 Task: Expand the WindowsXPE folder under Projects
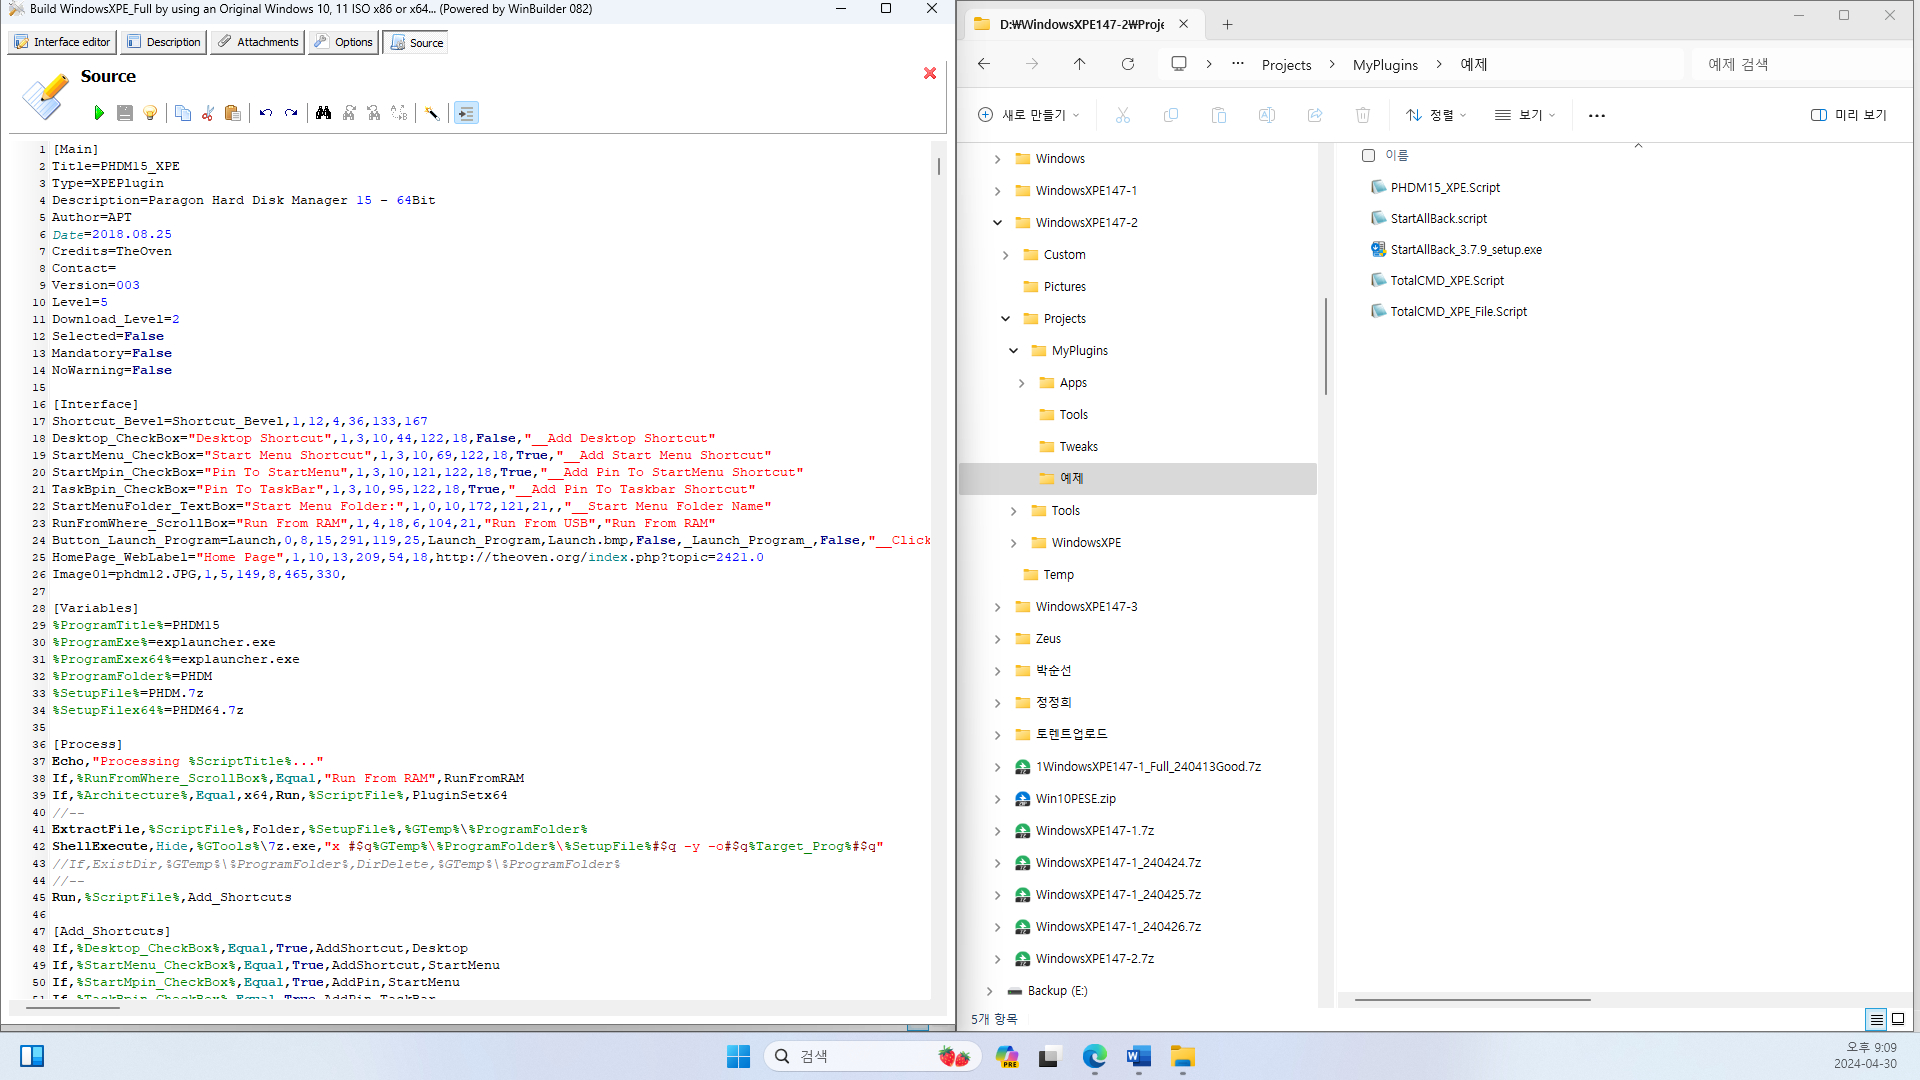(1013, 543)
